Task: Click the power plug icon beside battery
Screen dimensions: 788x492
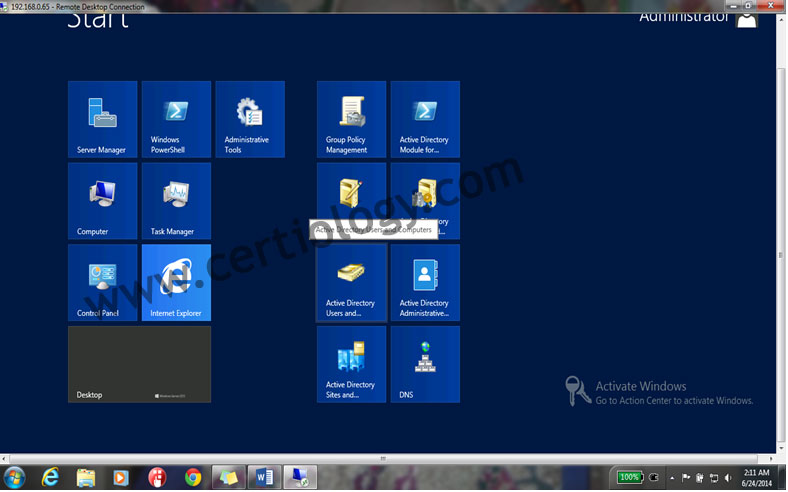Action: [x=654, y=477]
